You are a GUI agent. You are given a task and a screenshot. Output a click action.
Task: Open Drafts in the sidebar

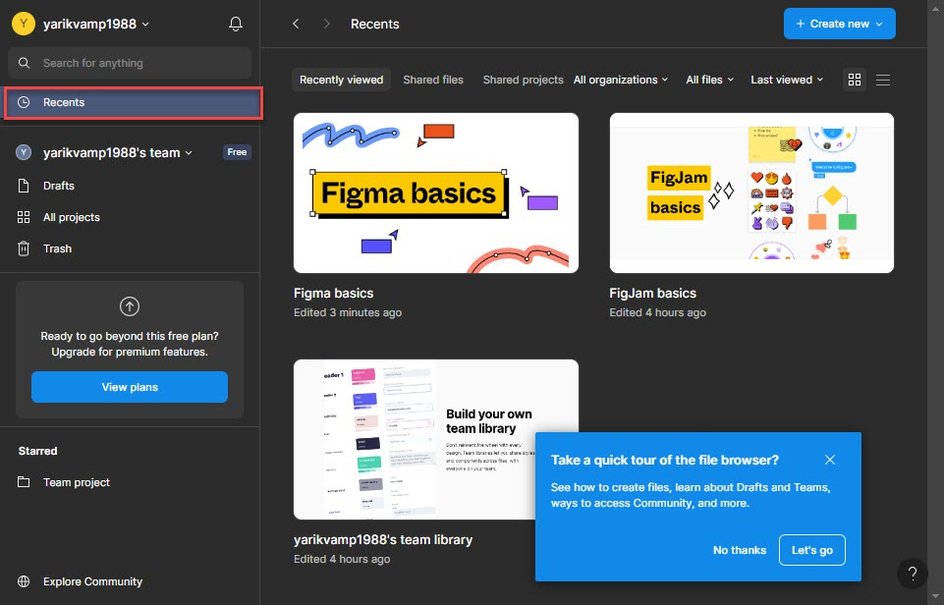coord(129,185)
